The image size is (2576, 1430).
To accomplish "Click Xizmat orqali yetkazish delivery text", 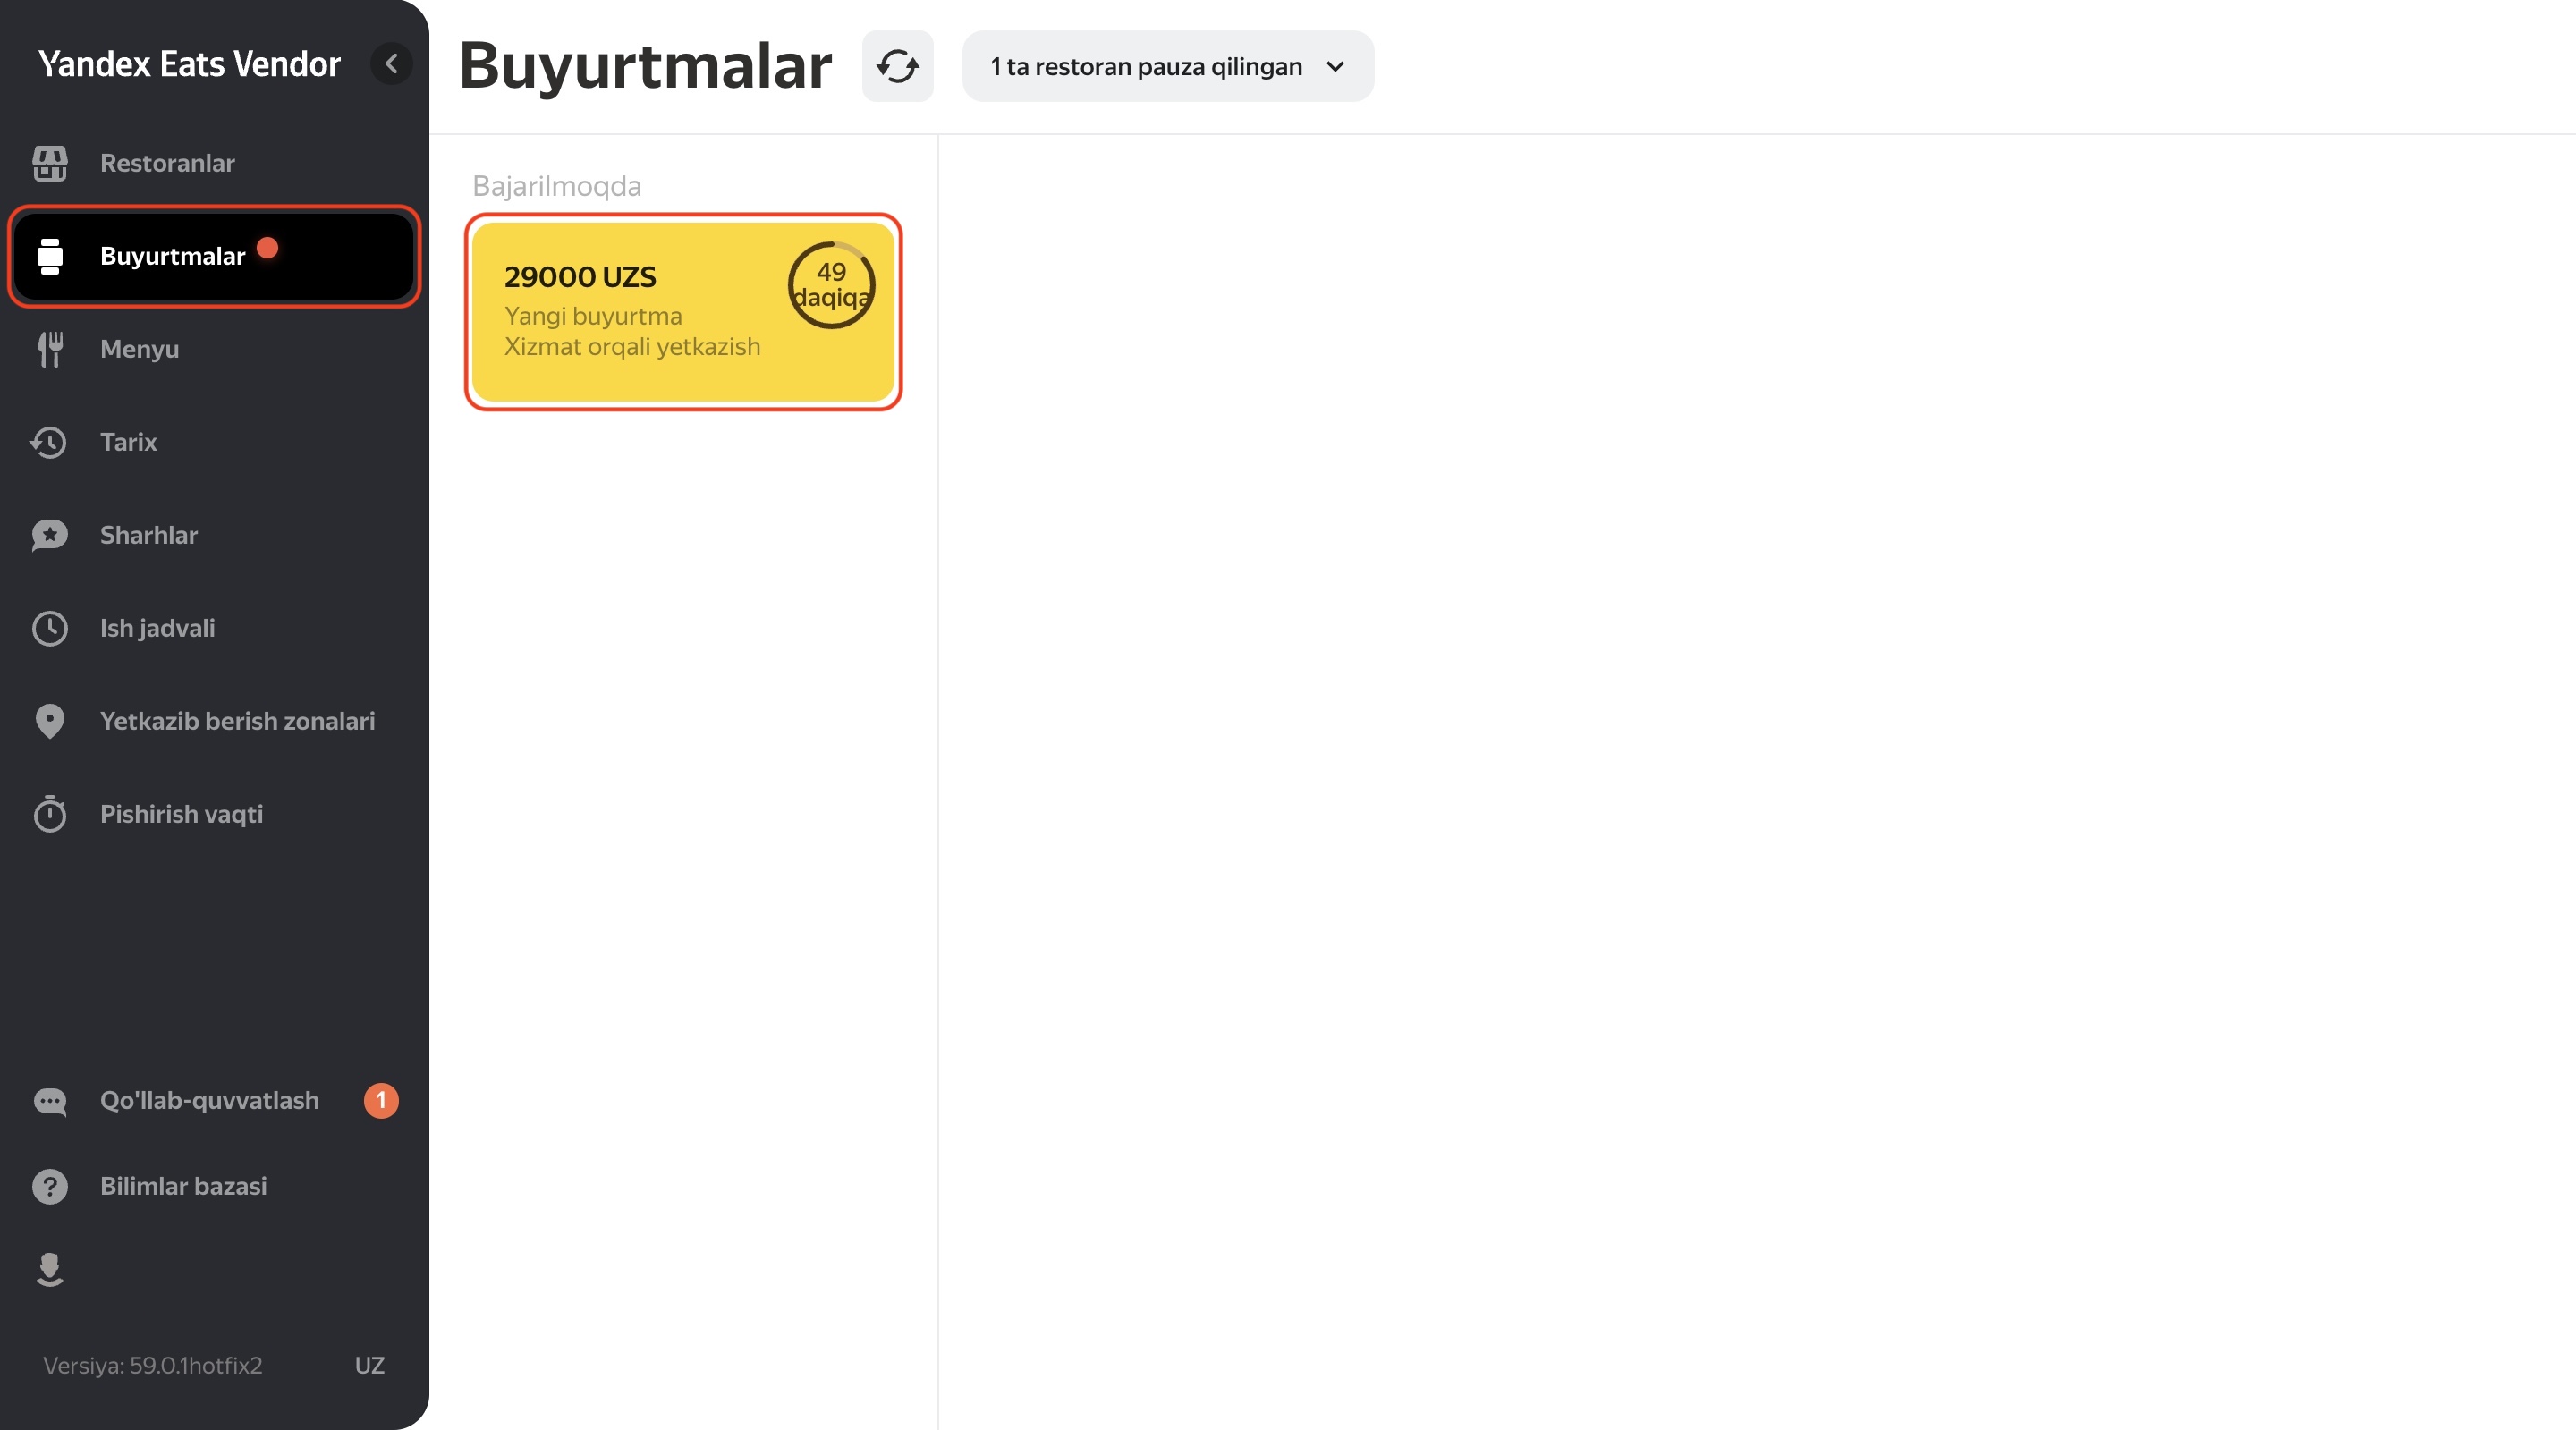I will pos(632,347).
